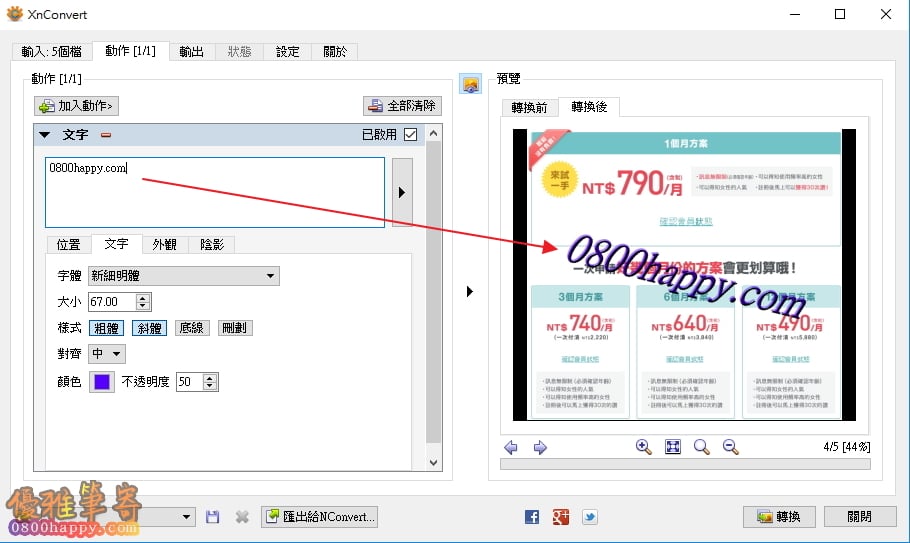
Task: Increase font size with up stepper
Action: [143, 298]
